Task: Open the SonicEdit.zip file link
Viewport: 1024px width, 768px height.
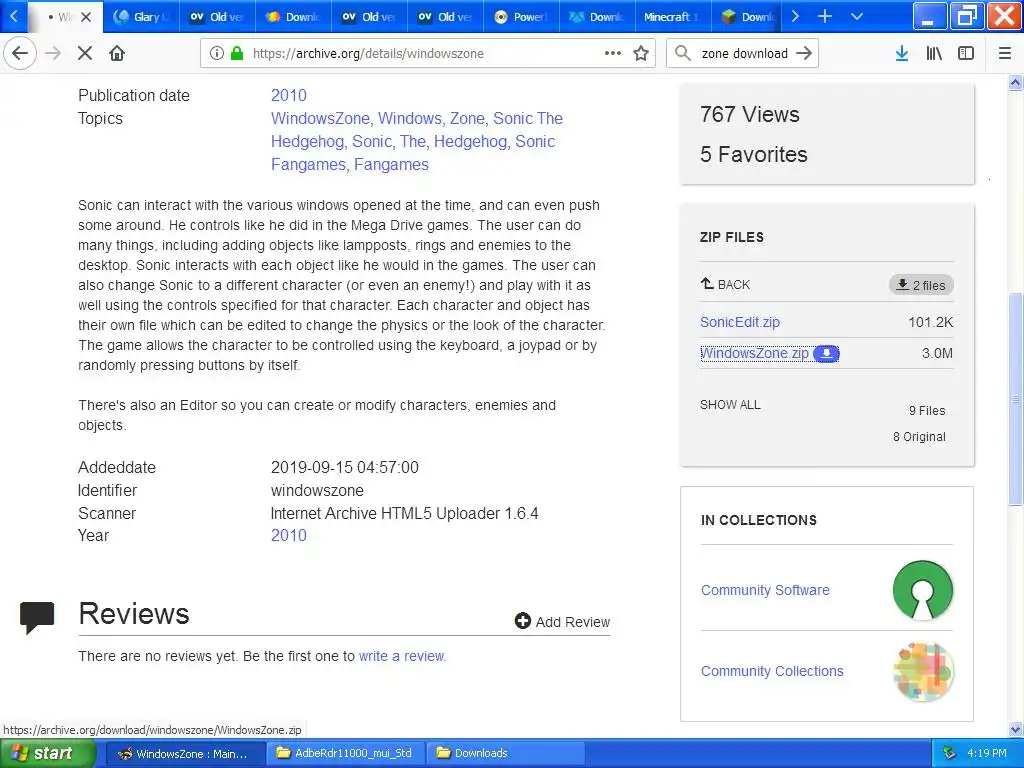Action: tap(739, 322)
